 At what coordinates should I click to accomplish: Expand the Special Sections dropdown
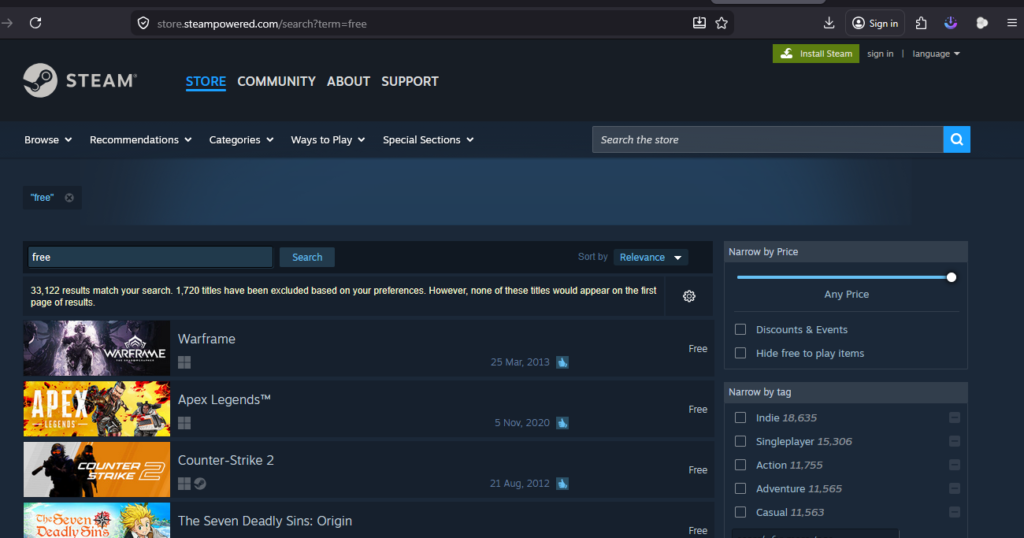[x=428, y=140]
